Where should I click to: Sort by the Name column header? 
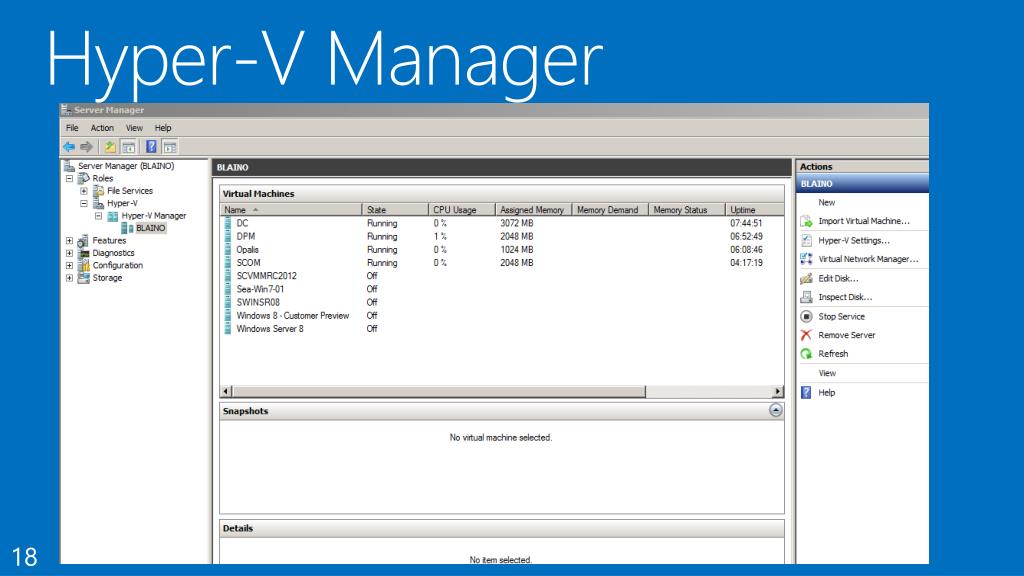click(x=291, y=210)
